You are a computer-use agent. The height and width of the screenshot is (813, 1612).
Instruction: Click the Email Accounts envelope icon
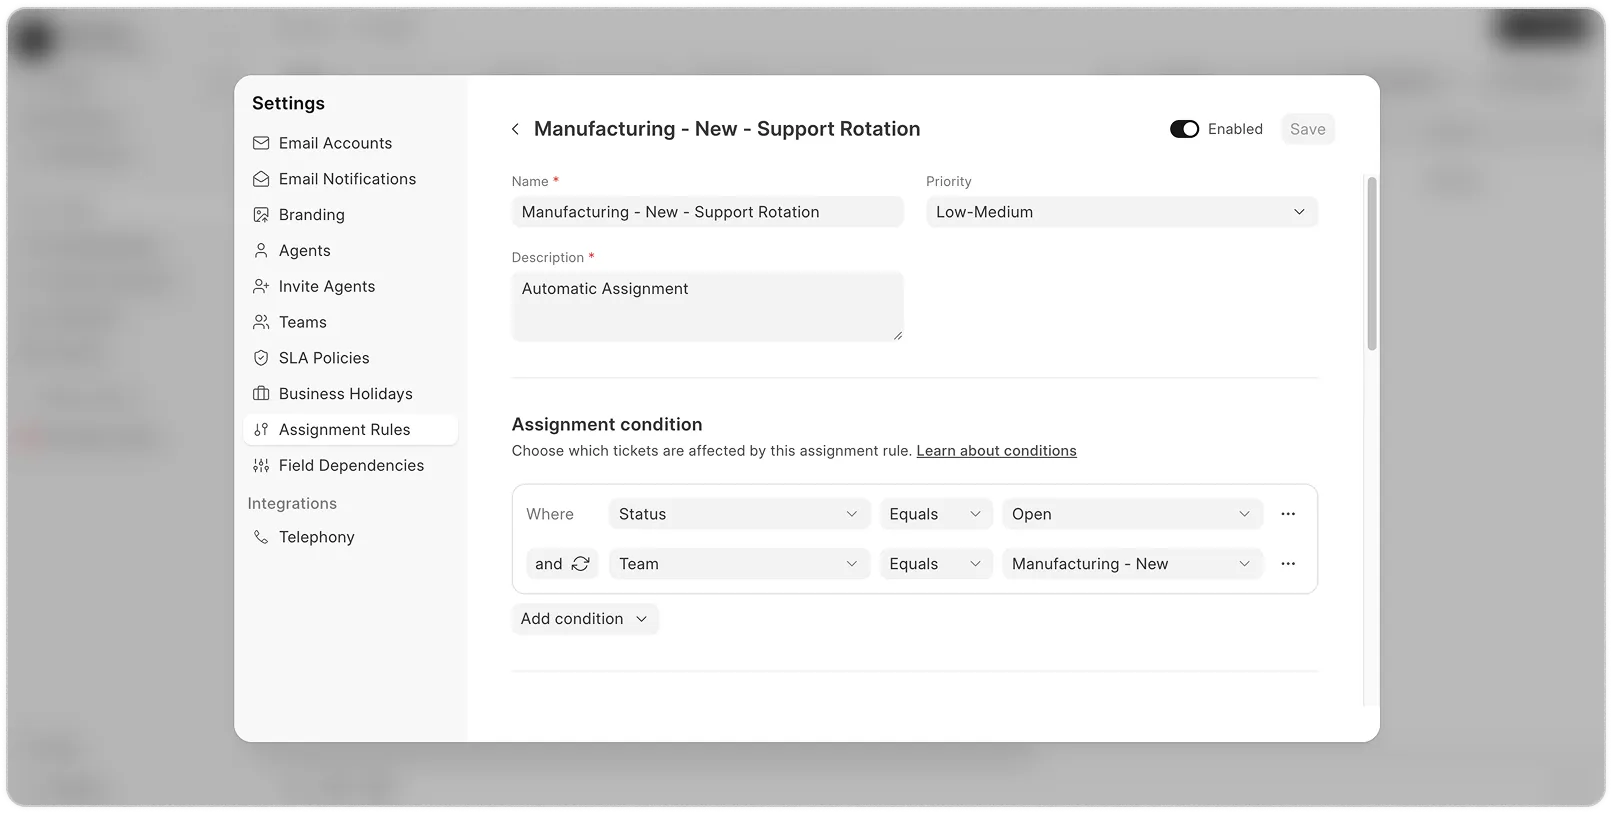[x=261, y=143]
